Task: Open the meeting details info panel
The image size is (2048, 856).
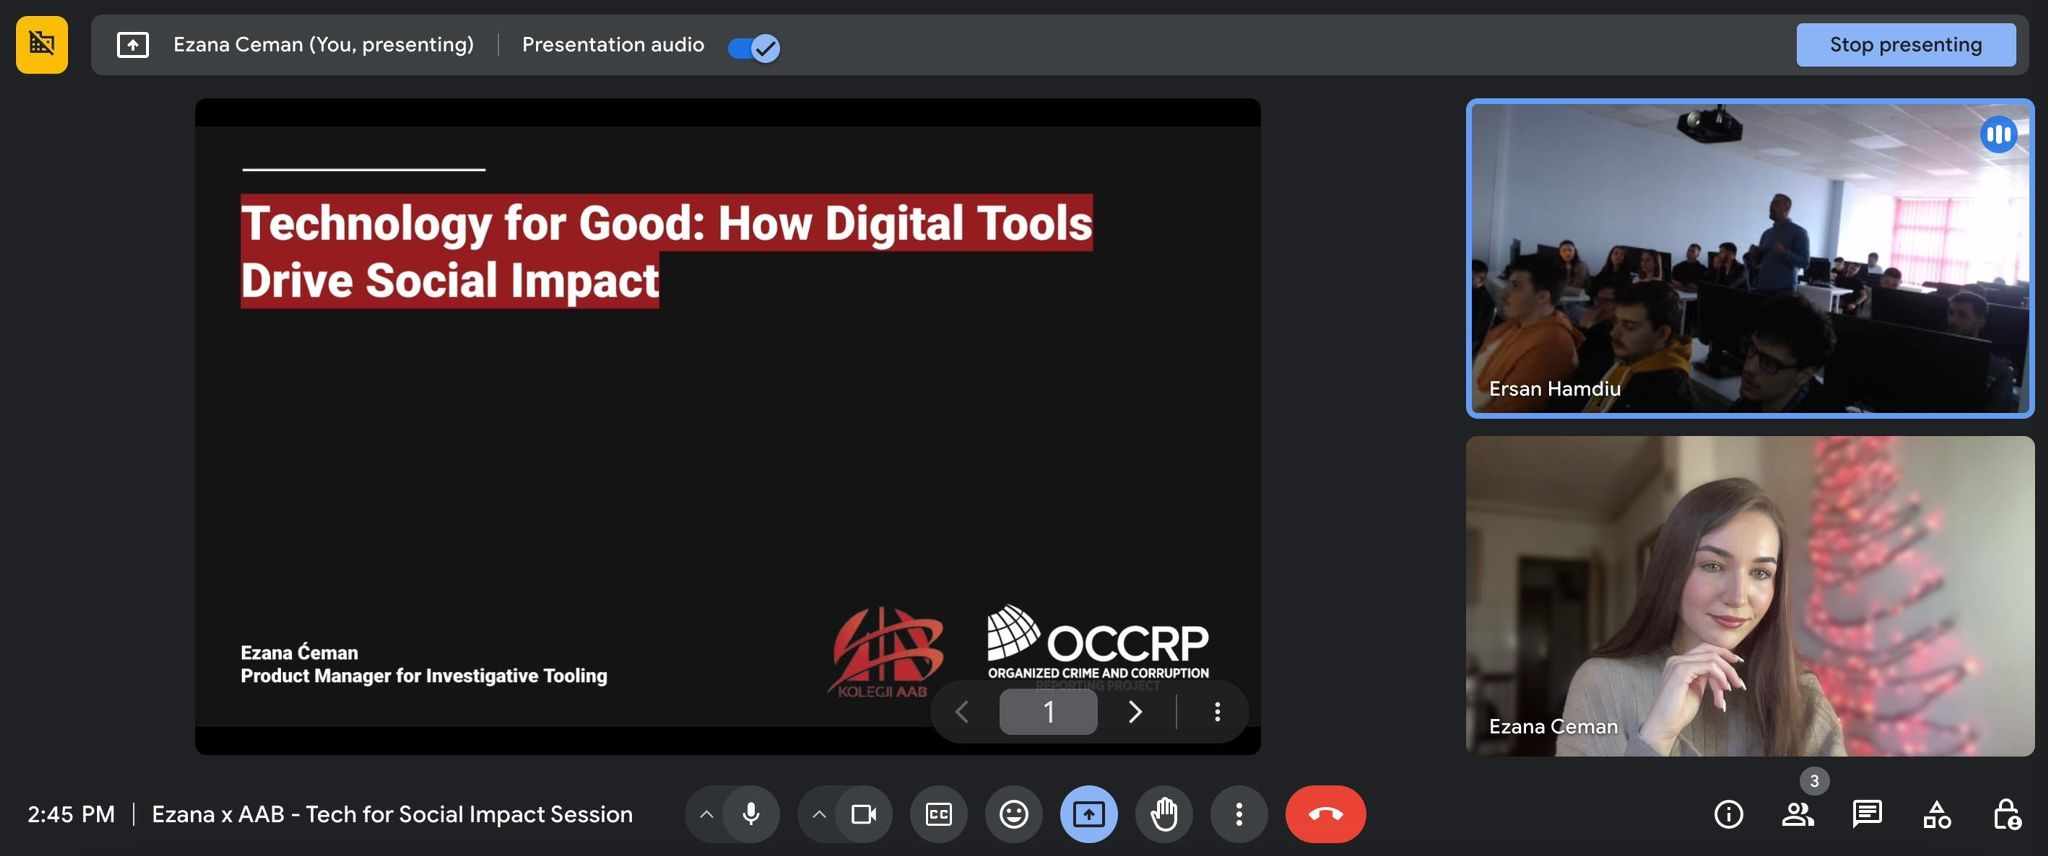Action: [1729, 815]
